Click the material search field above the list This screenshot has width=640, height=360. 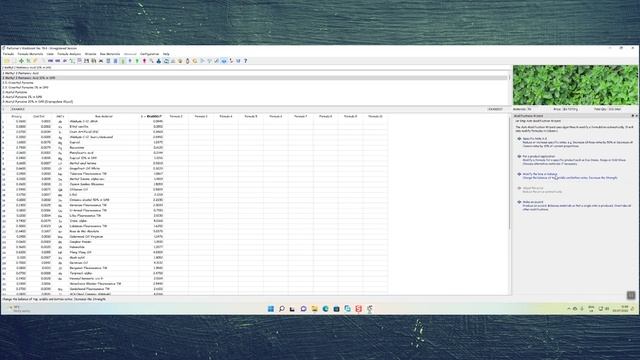256,68
